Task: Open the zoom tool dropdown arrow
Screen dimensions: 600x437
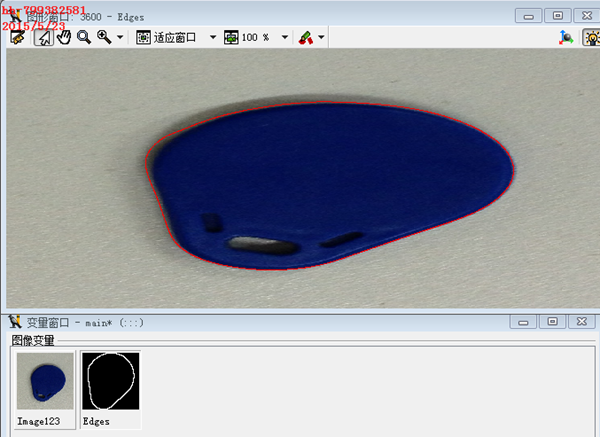Action: click(x=120, y=38)
